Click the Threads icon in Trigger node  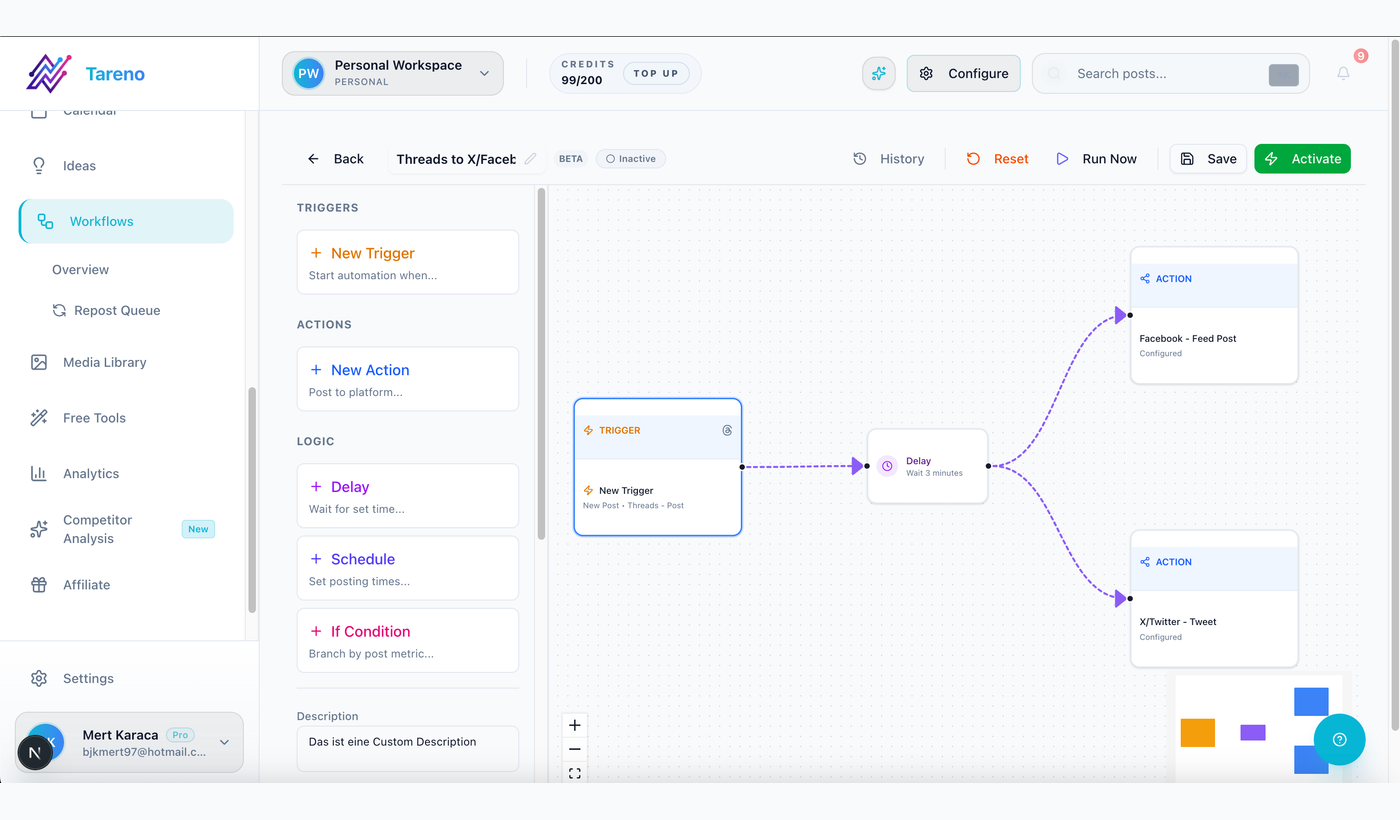727,430
